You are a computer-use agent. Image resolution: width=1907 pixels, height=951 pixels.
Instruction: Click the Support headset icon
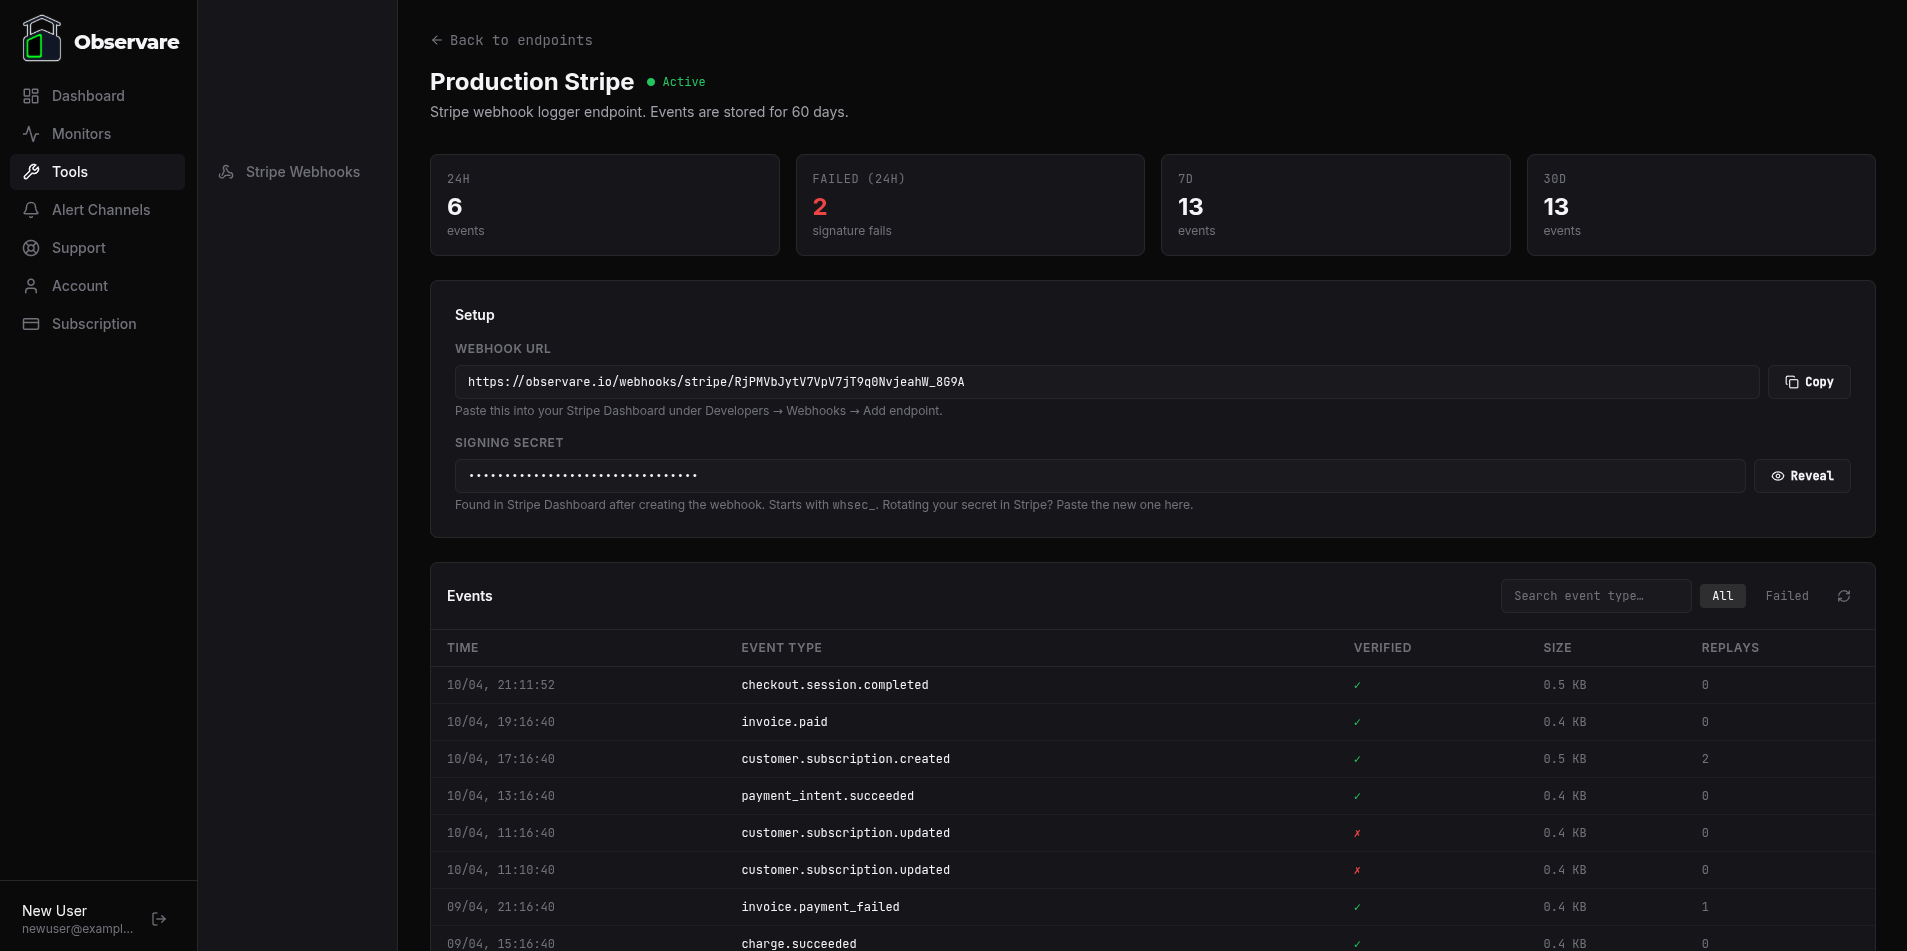(31, 248)
